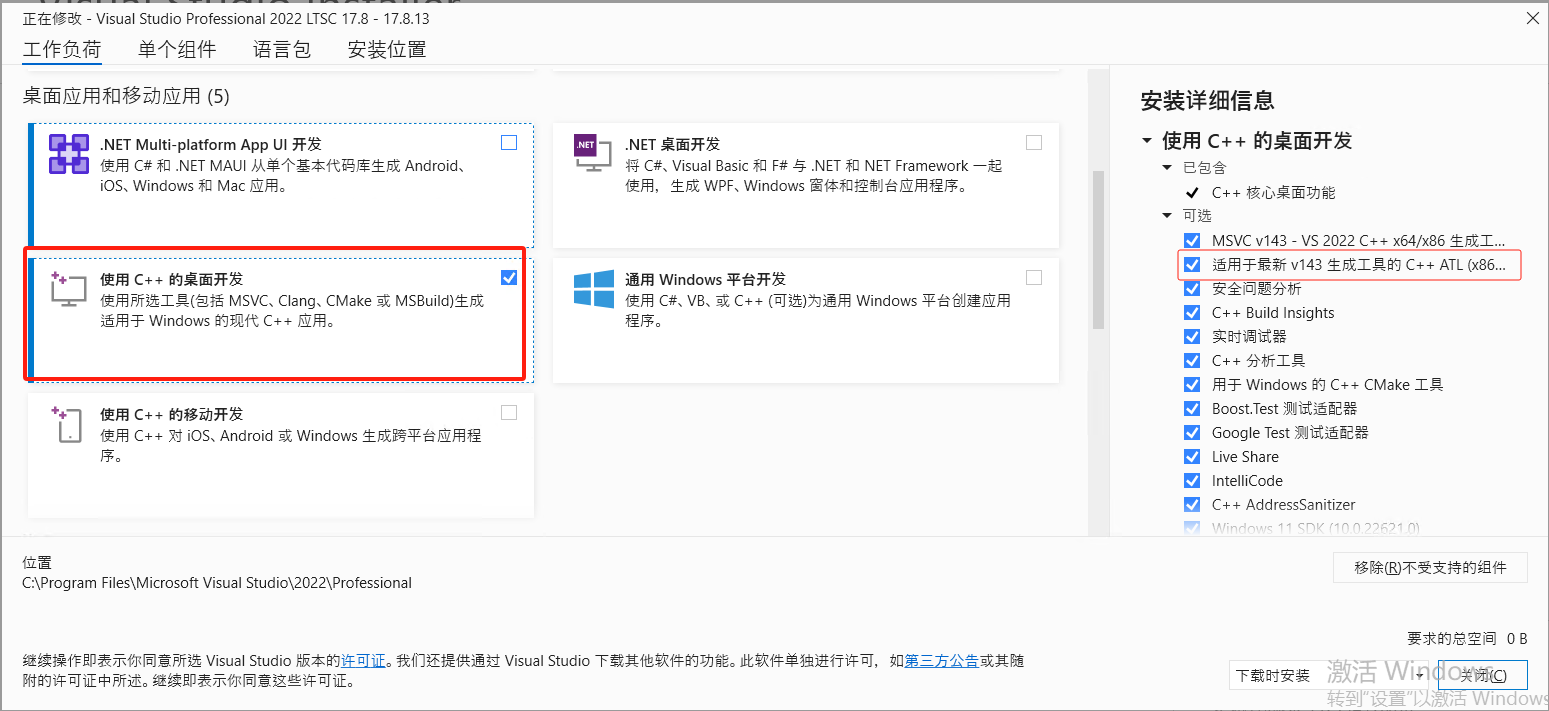Collapse the 使用 C++ 的桌面开发 details section
The width and height of the screenshot is (1549, 711).
pos(1147,141)
